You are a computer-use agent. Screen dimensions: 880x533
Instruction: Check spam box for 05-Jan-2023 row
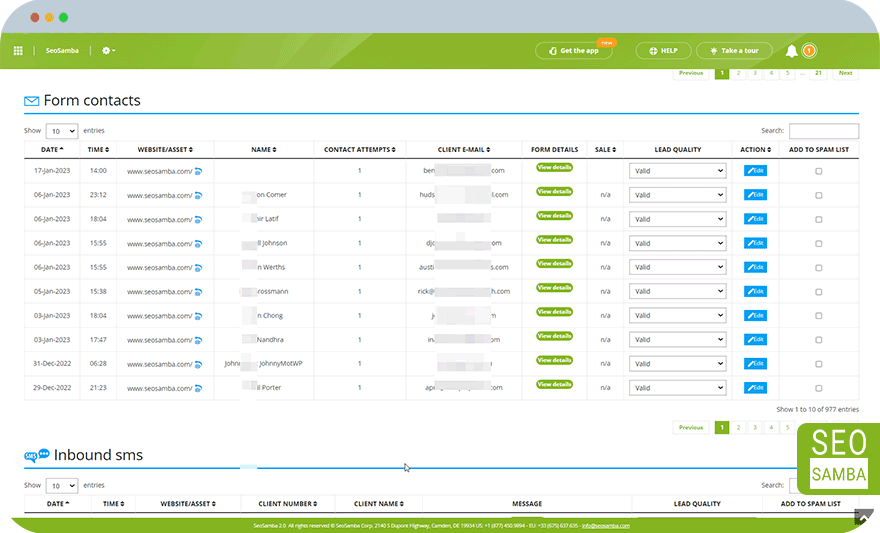pyautogui.click(x=819, y=292)
